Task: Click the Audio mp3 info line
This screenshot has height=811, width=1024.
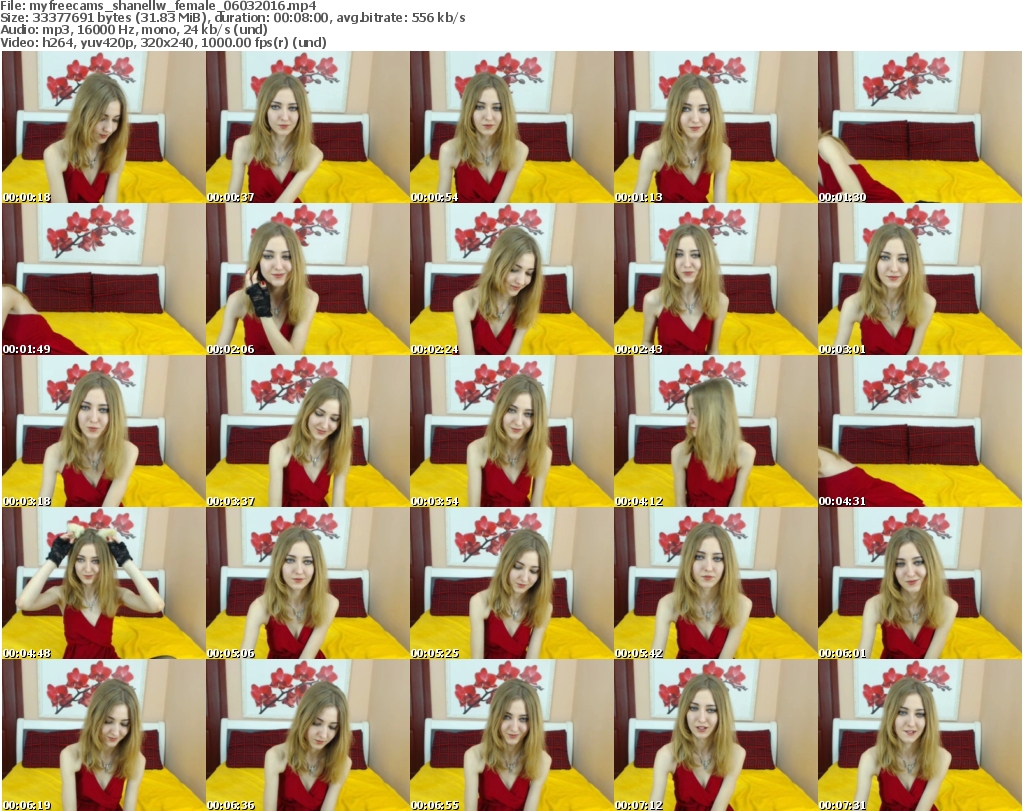Action: (135, 30)
